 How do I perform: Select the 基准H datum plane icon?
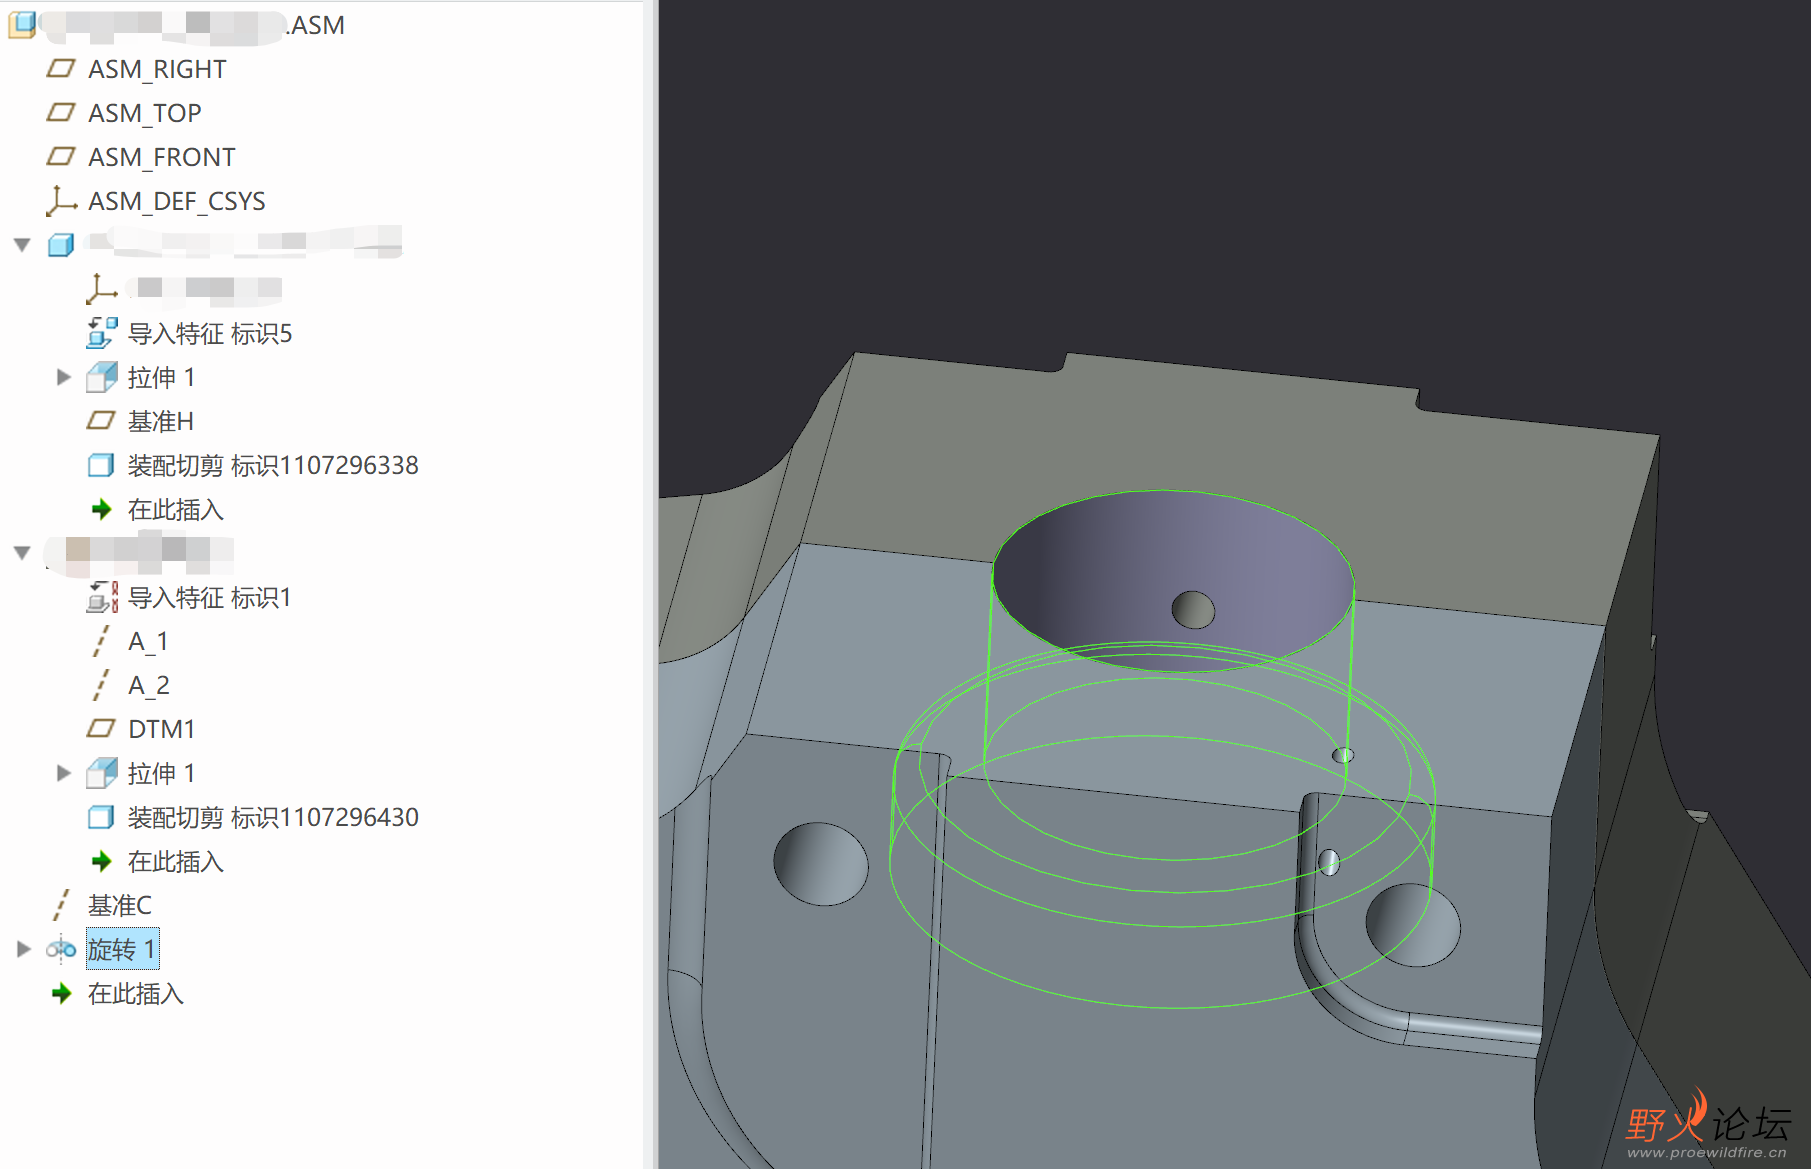101,420
